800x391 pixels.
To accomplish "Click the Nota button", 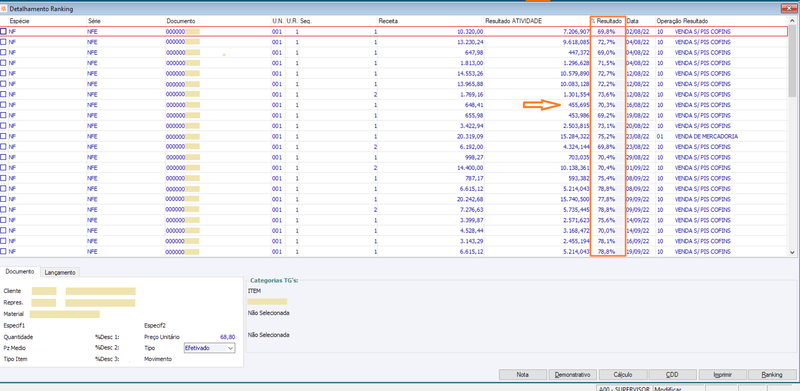I will [522, 375].
